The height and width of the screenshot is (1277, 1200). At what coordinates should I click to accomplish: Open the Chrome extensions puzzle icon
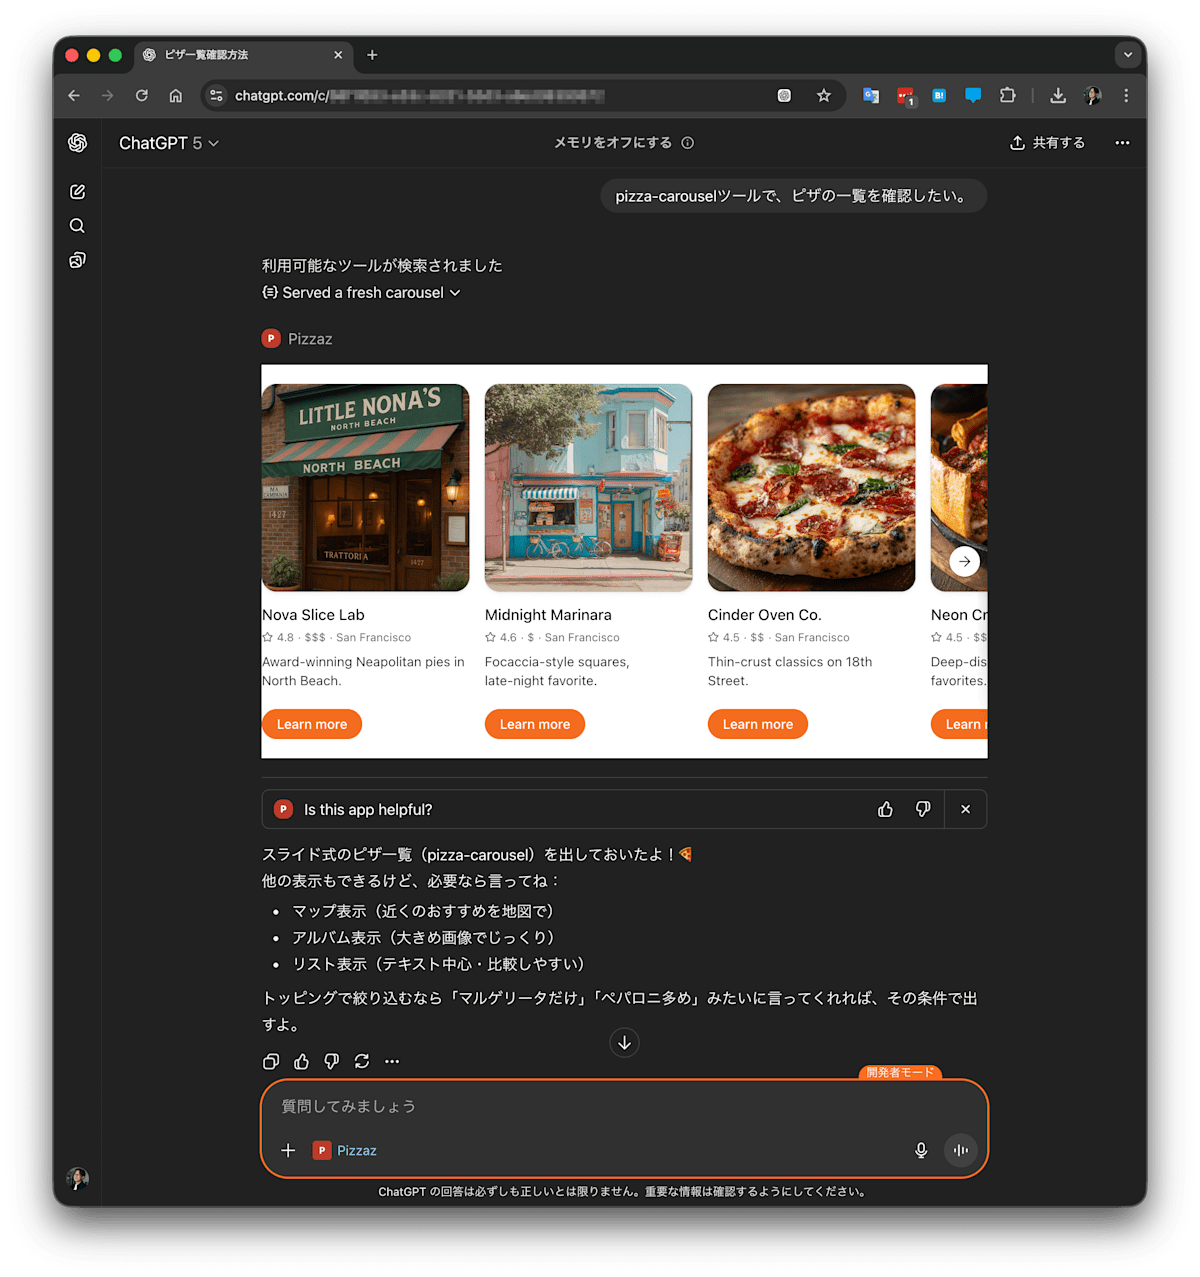(x=1008, y=96)
